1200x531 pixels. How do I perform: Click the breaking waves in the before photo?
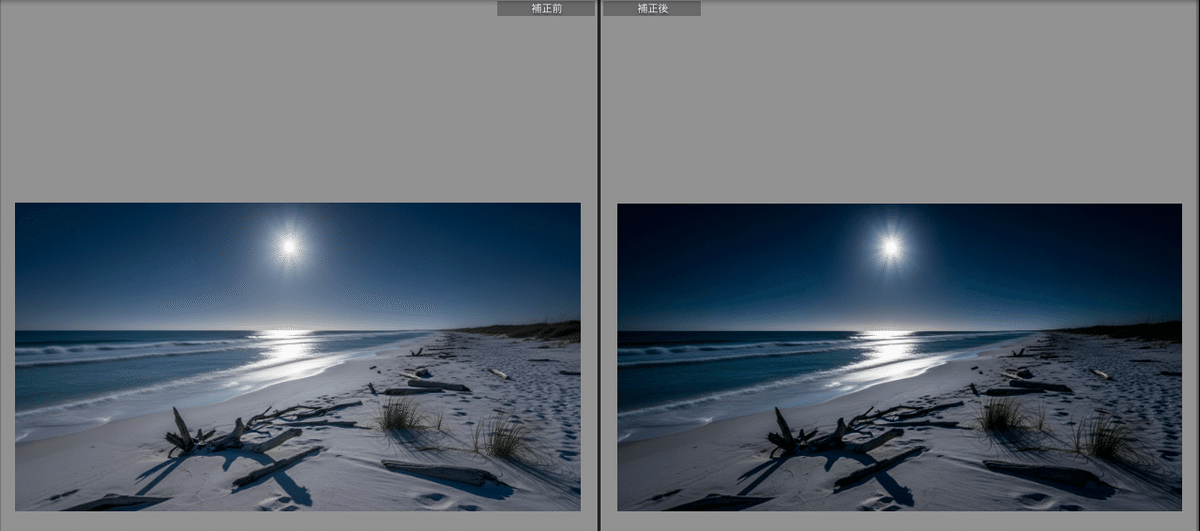coord(100,350)
